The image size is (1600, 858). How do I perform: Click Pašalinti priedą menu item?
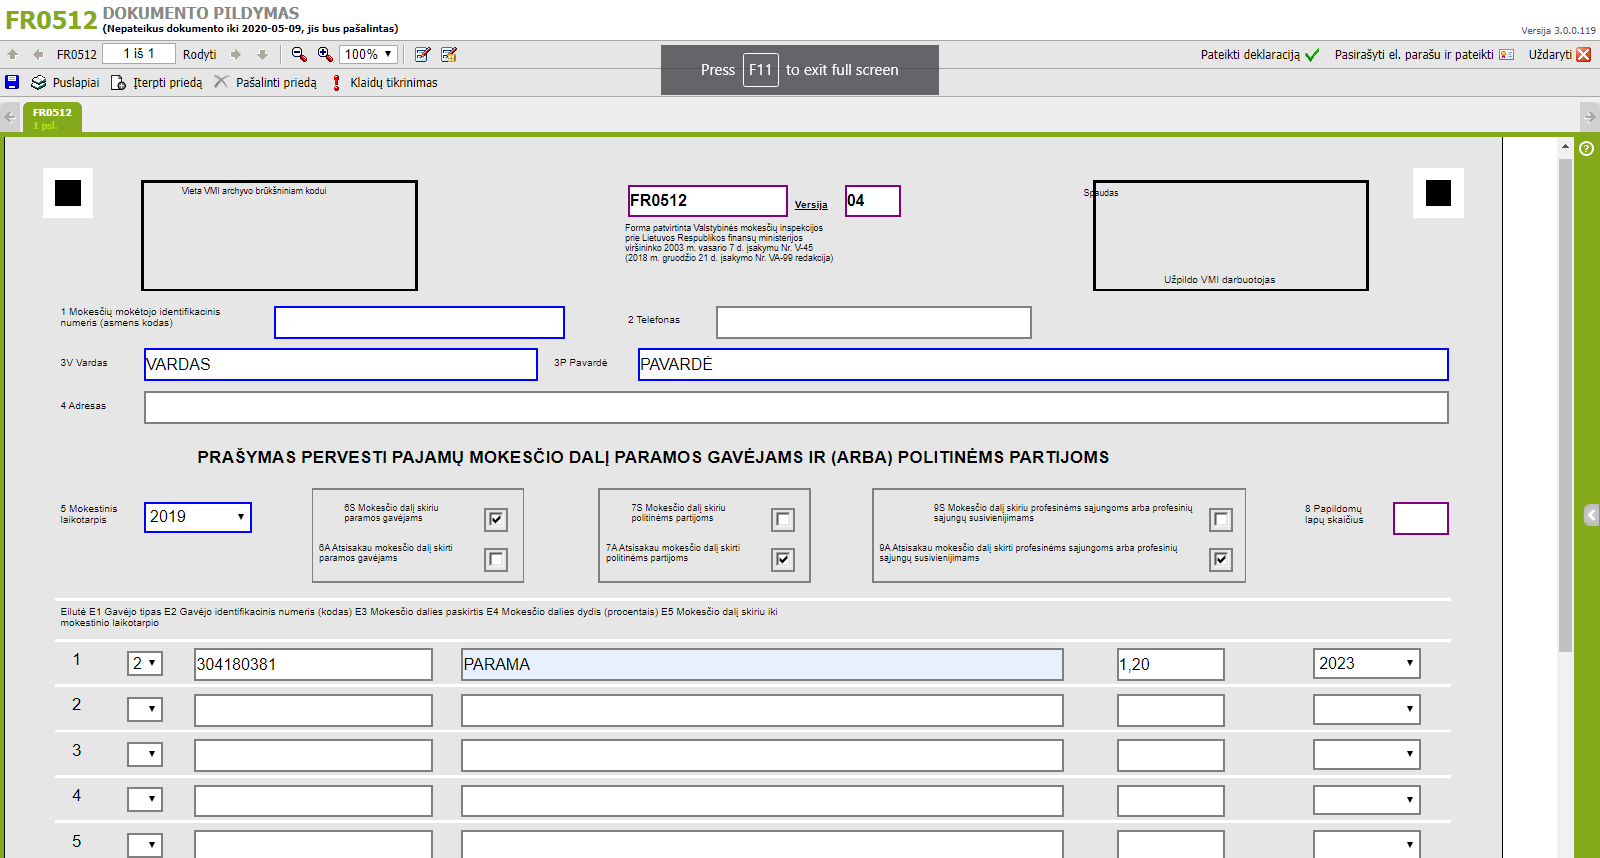[x=276, y=83]
